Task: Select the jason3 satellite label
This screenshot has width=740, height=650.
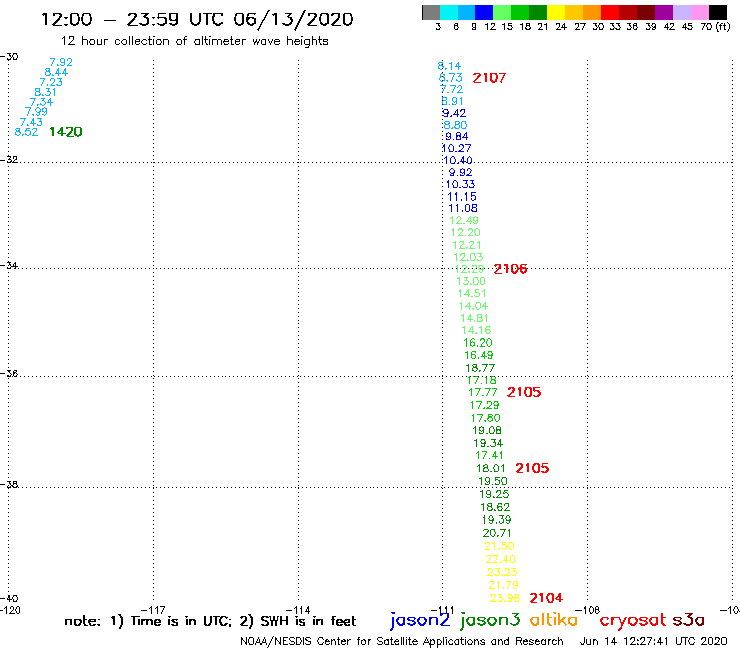Action: click(490, 620)
